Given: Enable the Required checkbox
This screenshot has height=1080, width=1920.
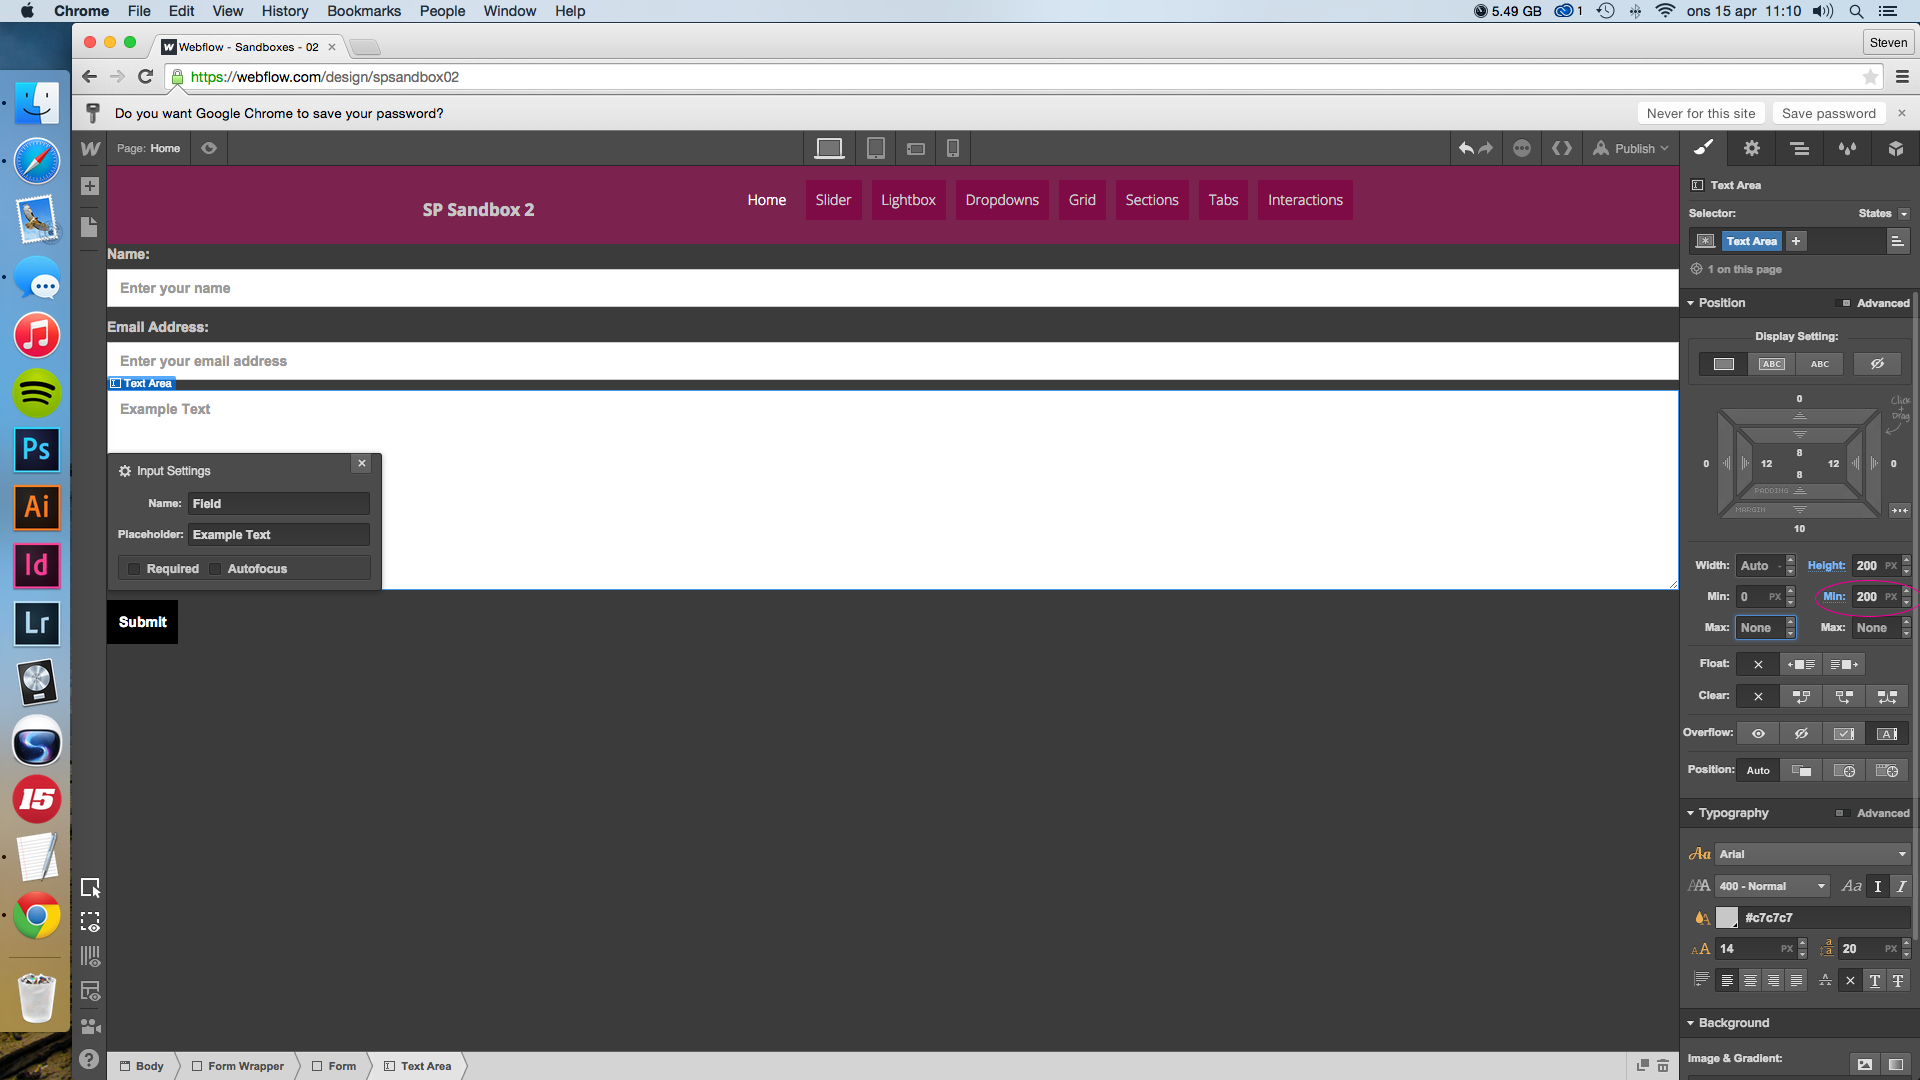Looking at the screenshot, I should tap(134, 569).
